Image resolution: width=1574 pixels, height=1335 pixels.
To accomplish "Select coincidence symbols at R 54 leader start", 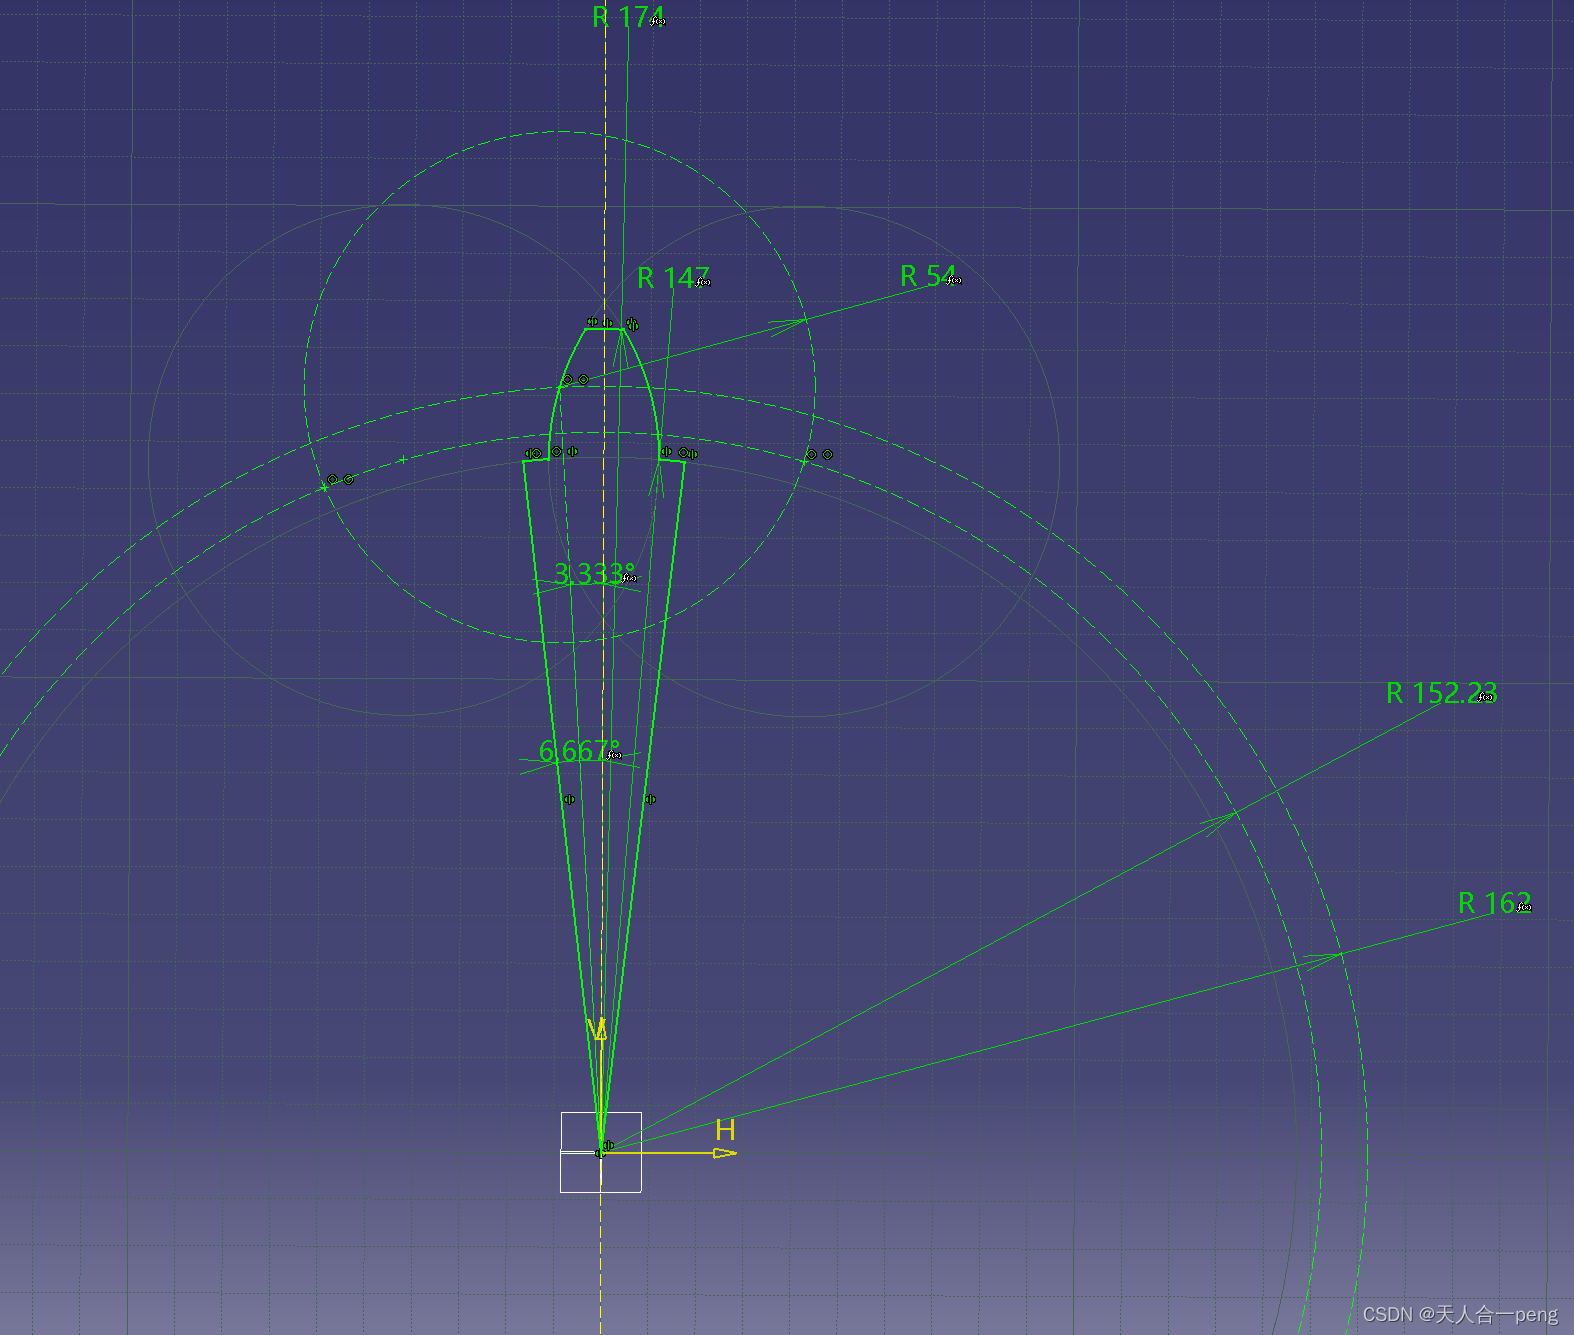I will (575, 380).
